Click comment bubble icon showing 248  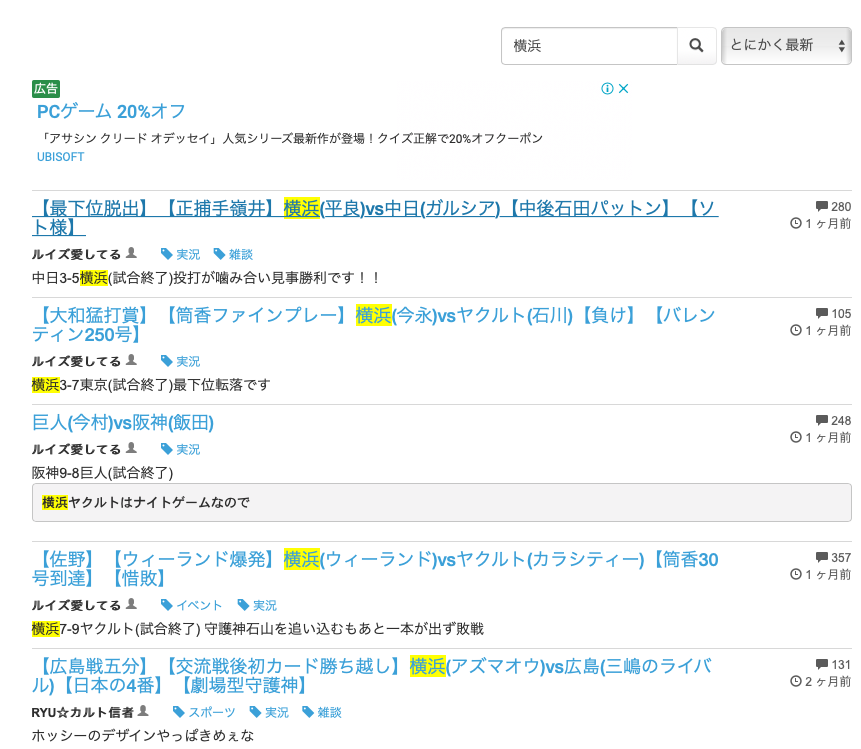pos(821,421)
